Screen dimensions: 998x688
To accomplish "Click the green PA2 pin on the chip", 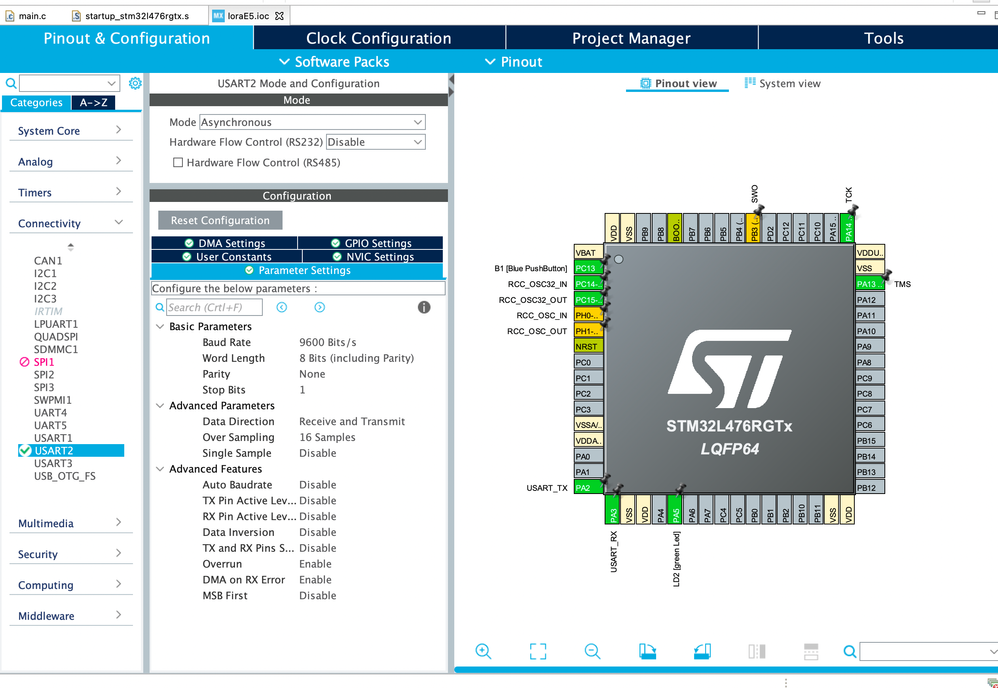I will click(588, 488).
